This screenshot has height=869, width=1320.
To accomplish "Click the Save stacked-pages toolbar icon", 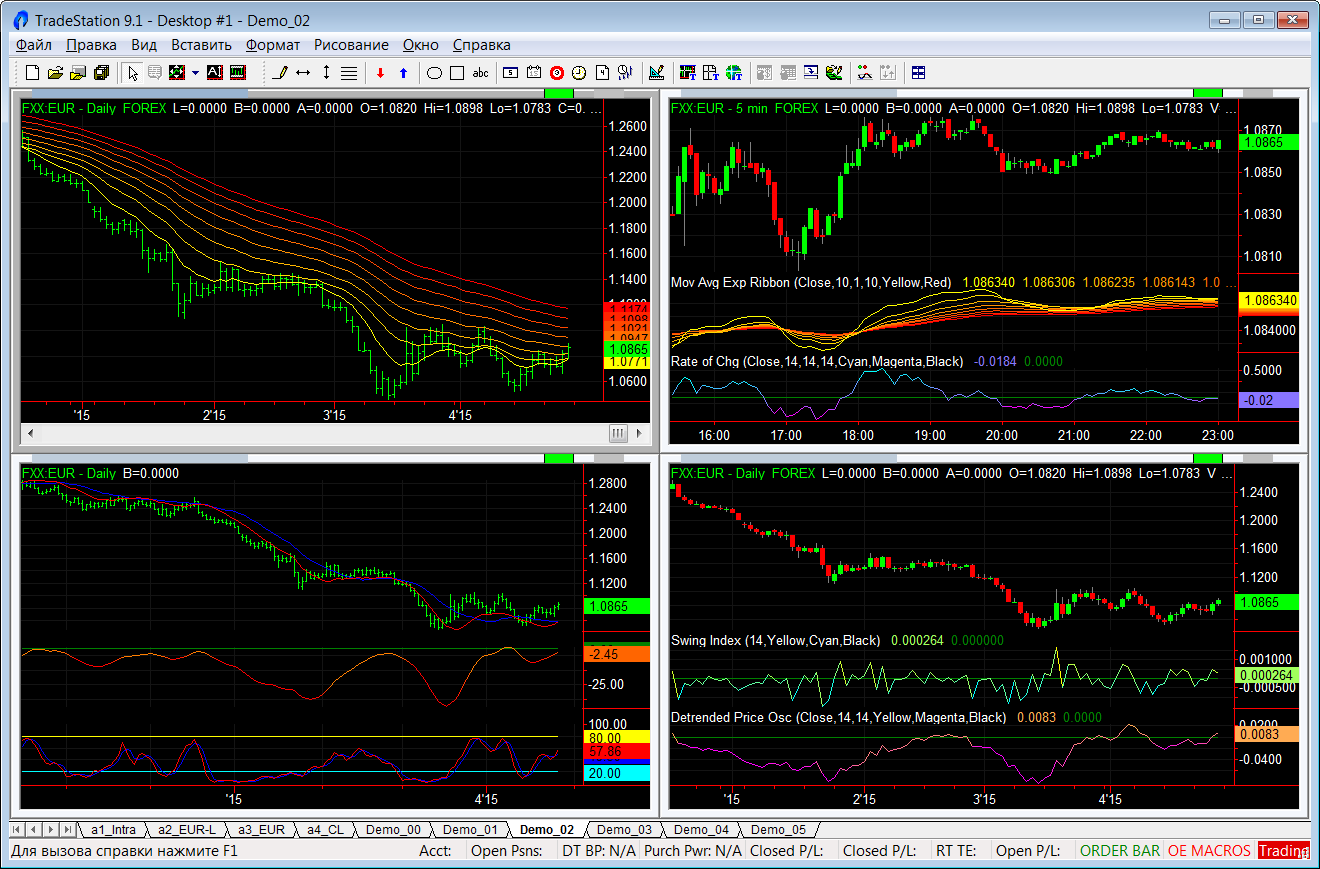I will pos(101,72).
